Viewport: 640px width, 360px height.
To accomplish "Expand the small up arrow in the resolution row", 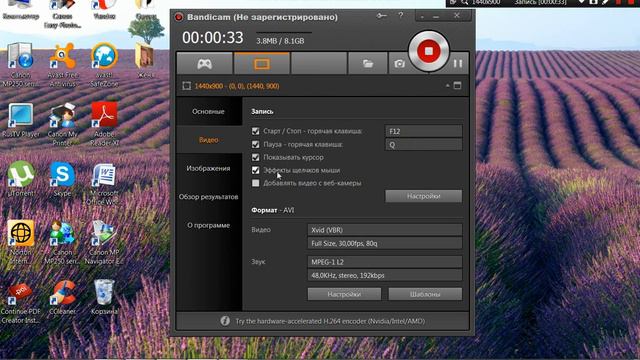I will (448, 86).
